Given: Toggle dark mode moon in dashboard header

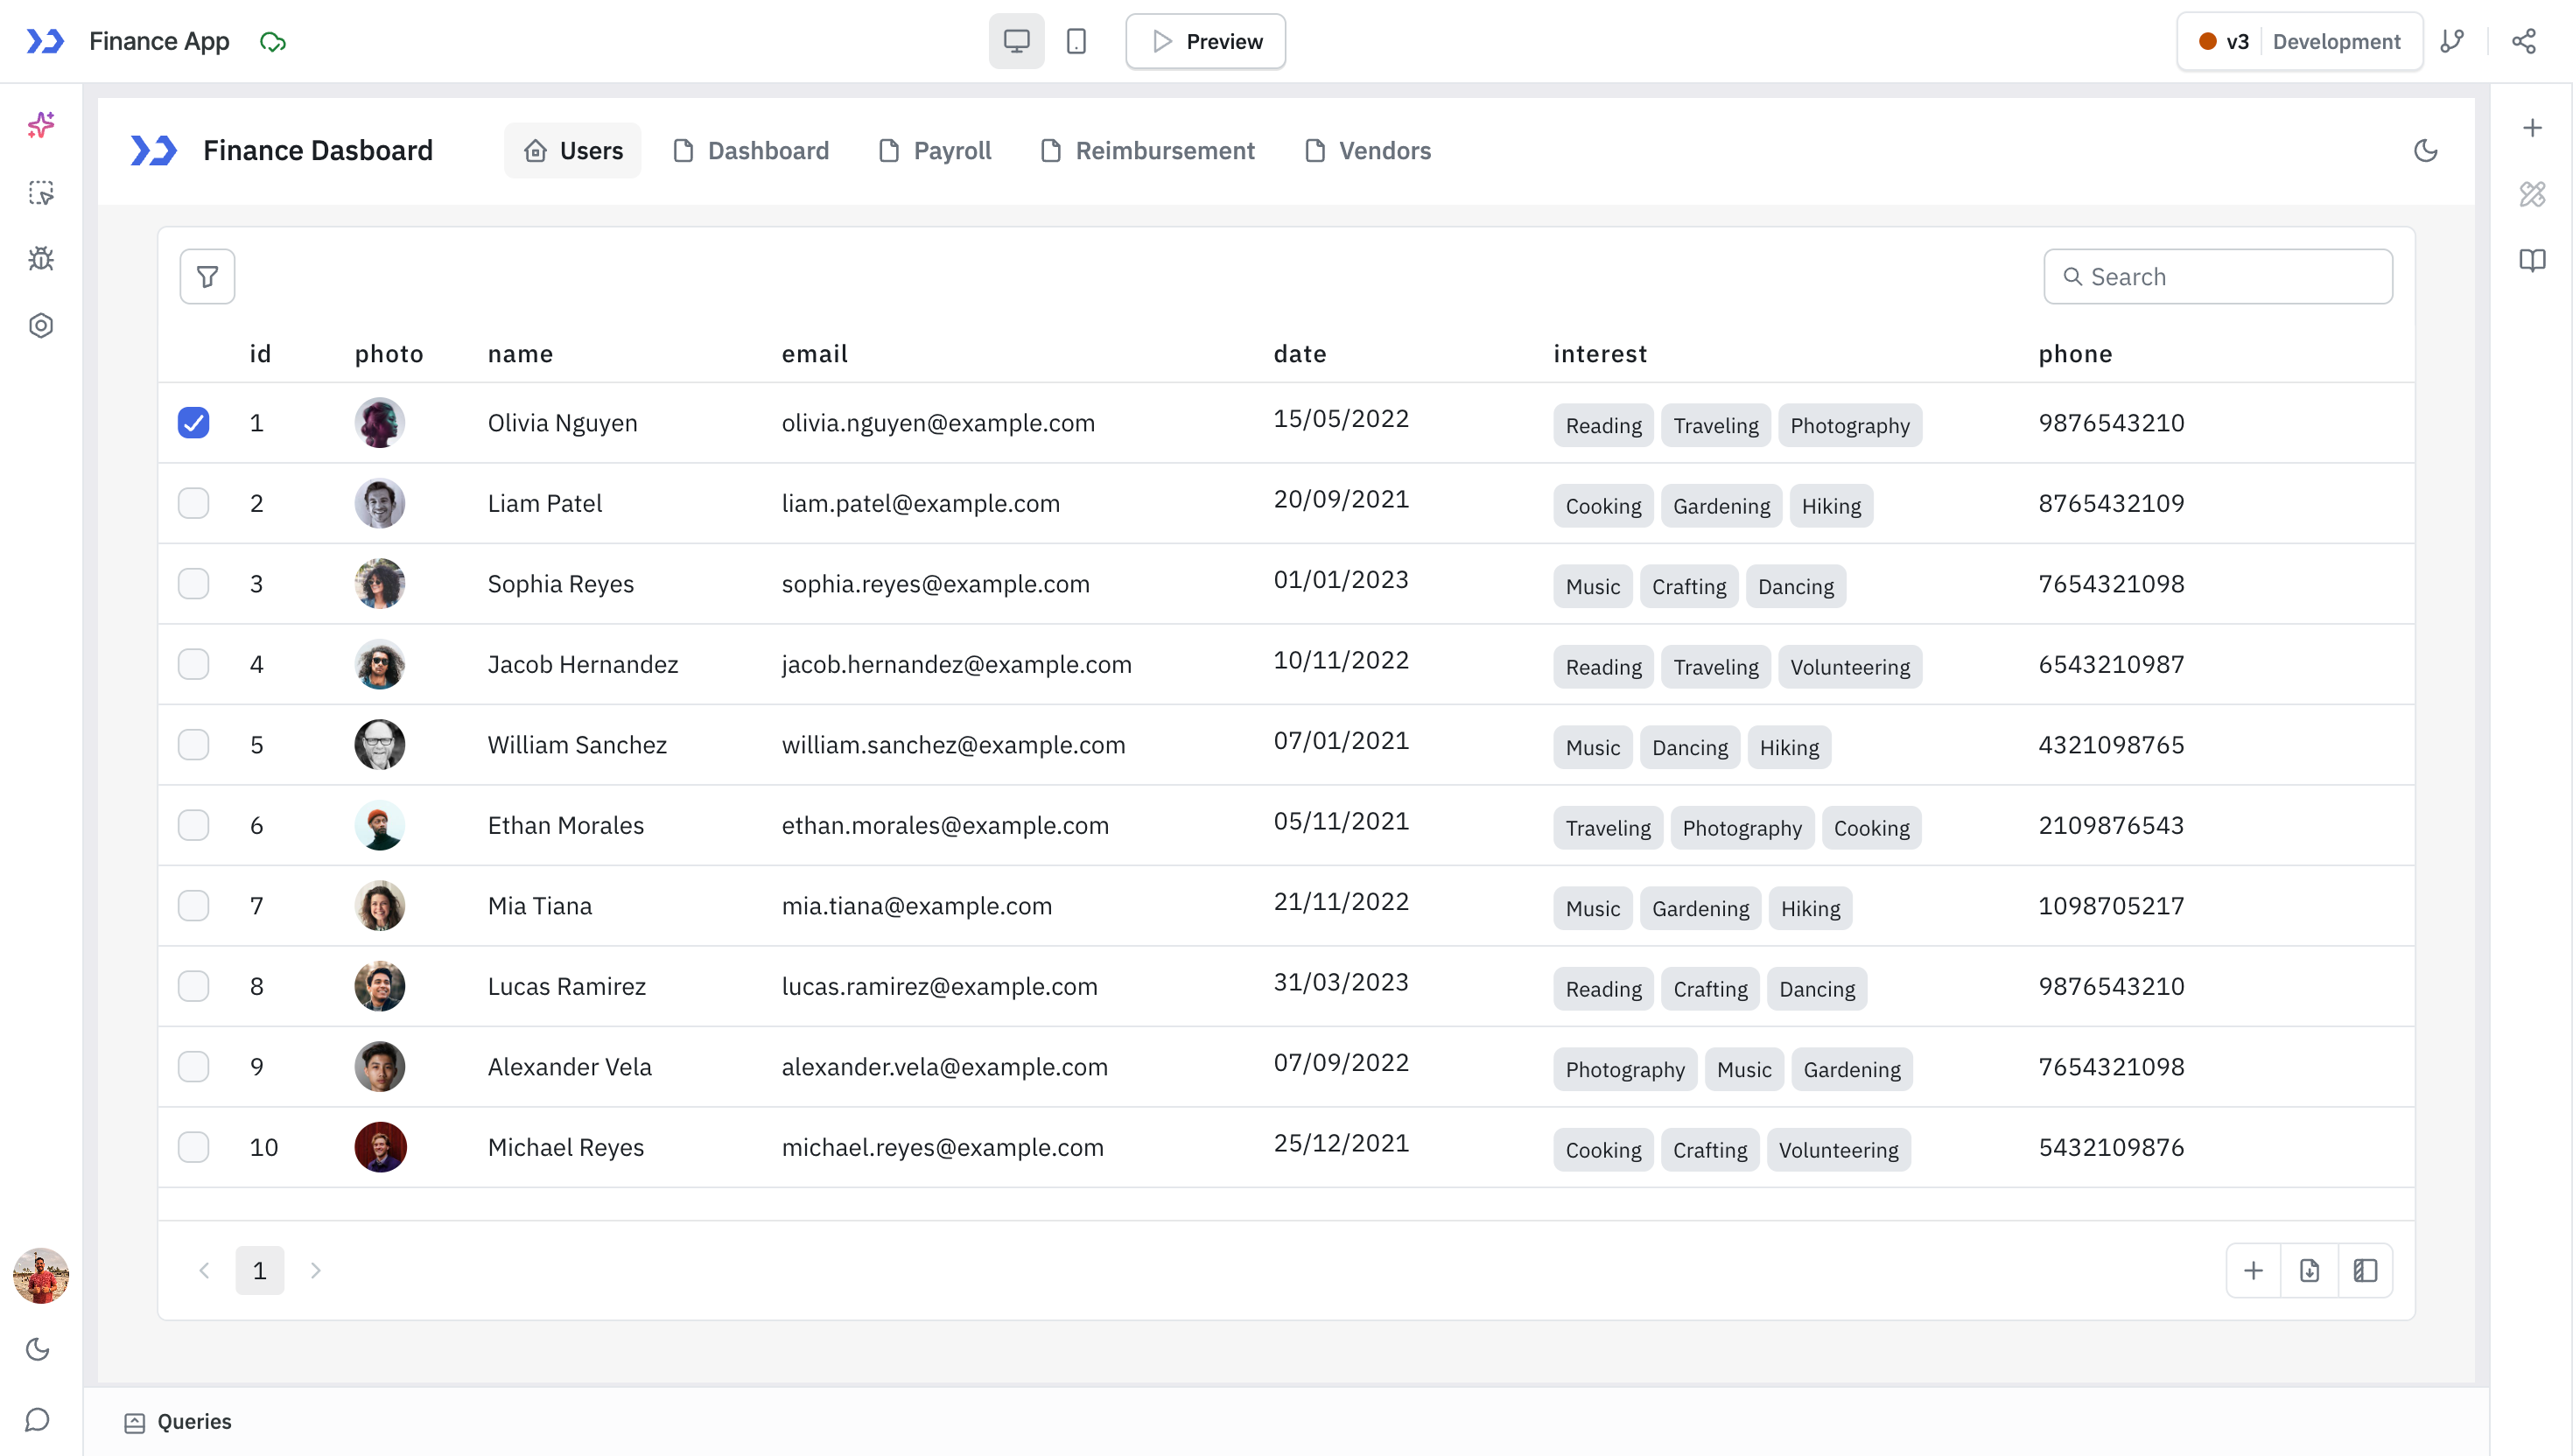Looking at the screenshot, I should click(x=2425, y=151).
